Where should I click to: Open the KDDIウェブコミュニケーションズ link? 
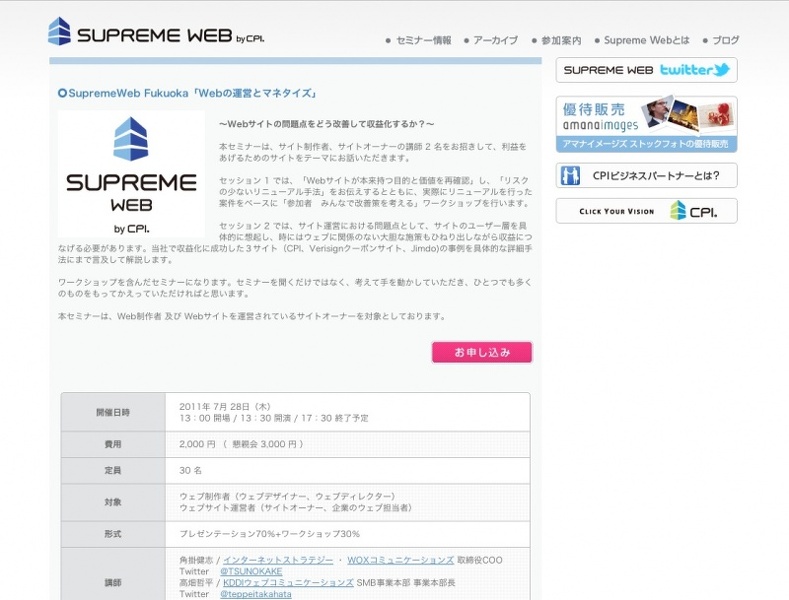[288, 583]
